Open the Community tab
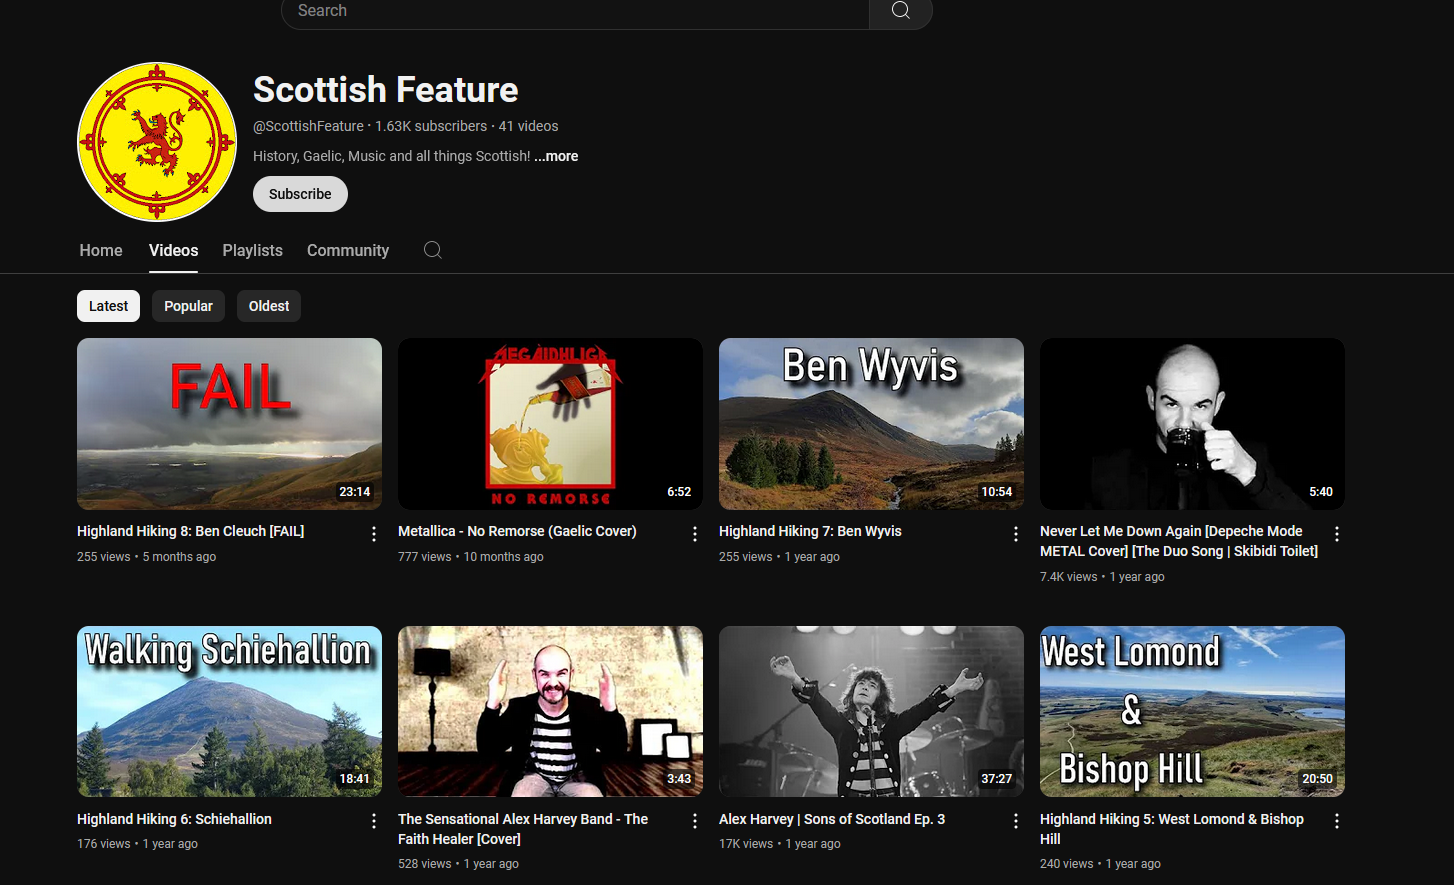1454x885 pixels. pos(348,250)
